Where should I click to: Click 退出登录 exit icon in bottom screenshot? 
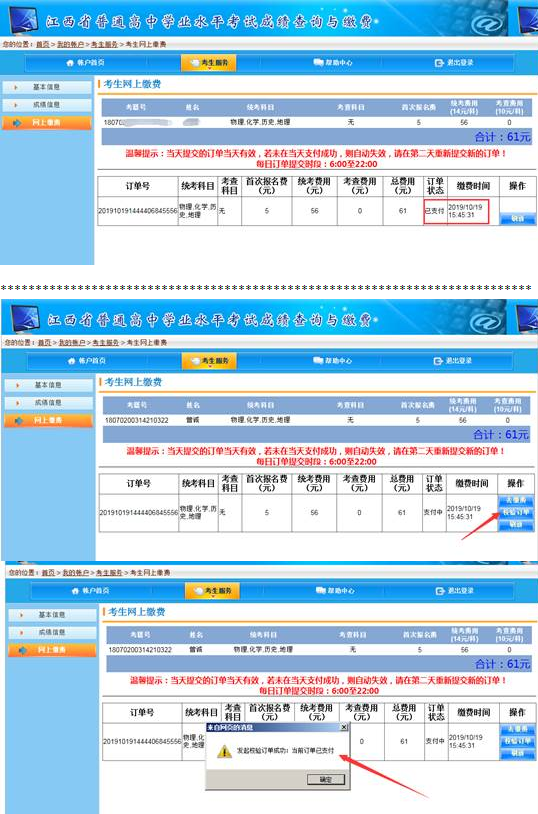[x=440, y=591]
